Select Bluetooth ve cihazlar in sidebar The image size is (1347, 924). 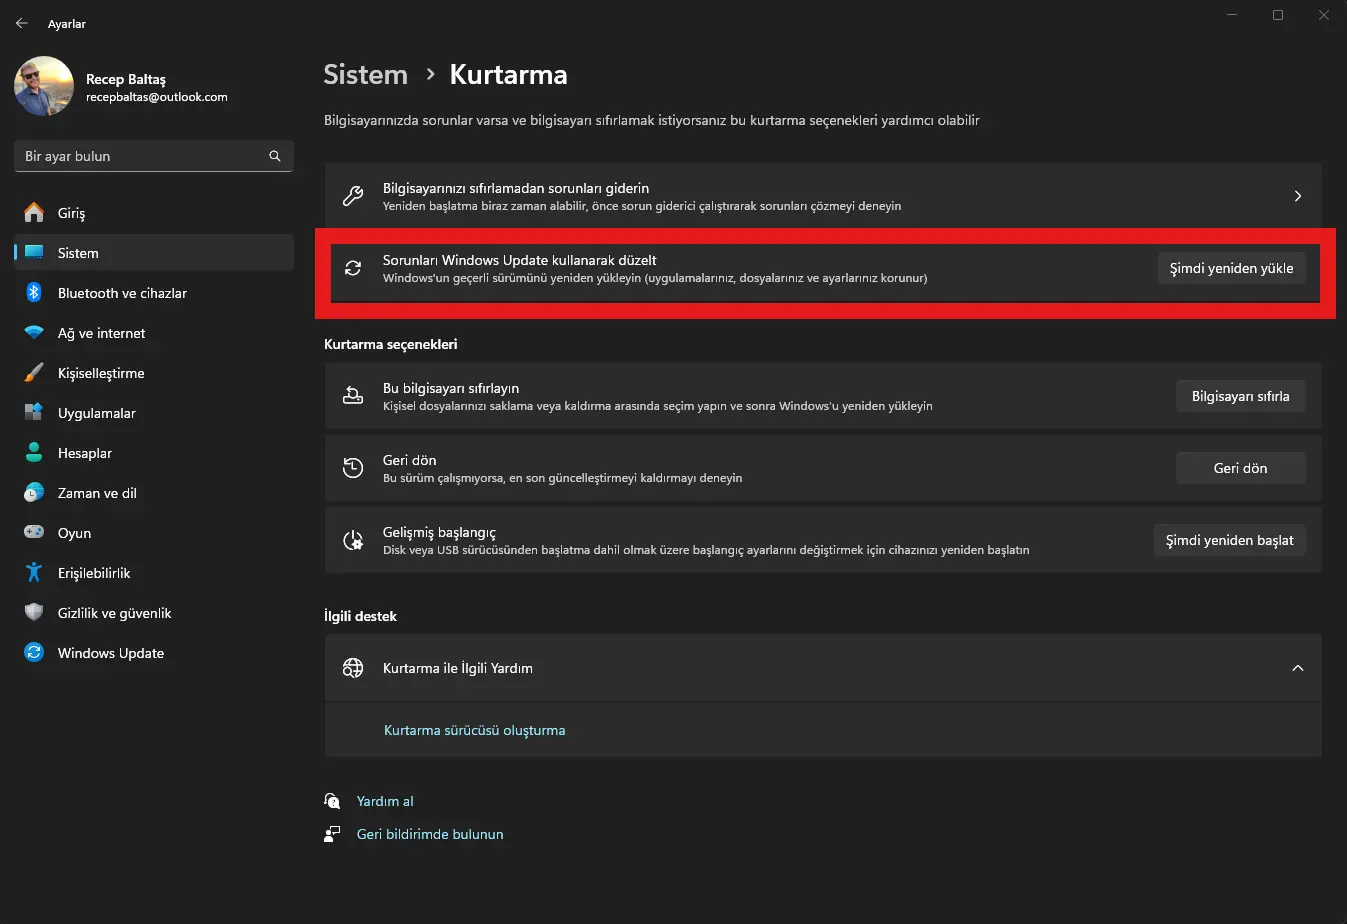click(154, 293)
